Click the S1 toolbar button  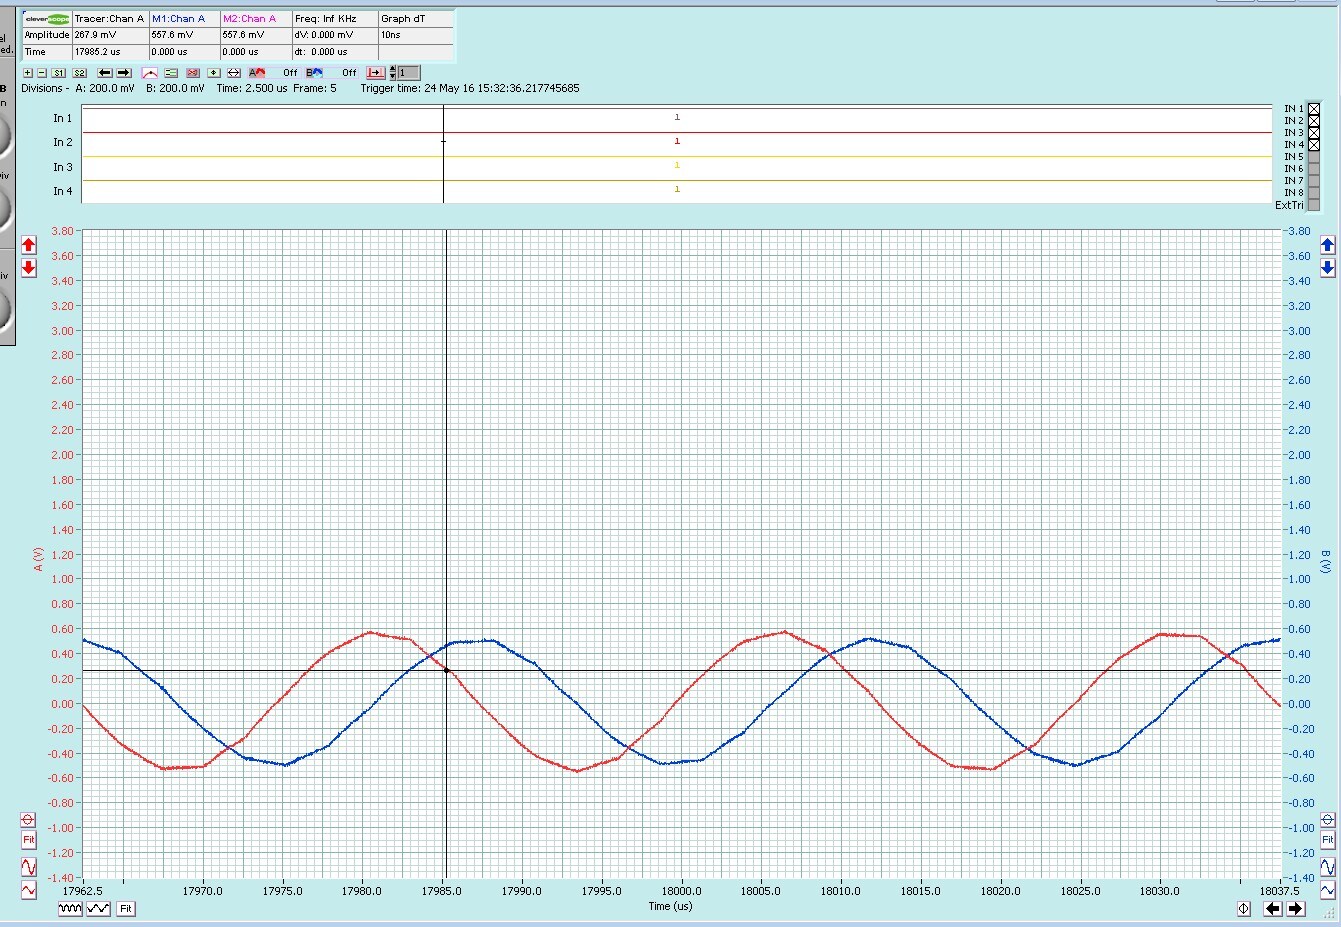[x=59, y=73]
